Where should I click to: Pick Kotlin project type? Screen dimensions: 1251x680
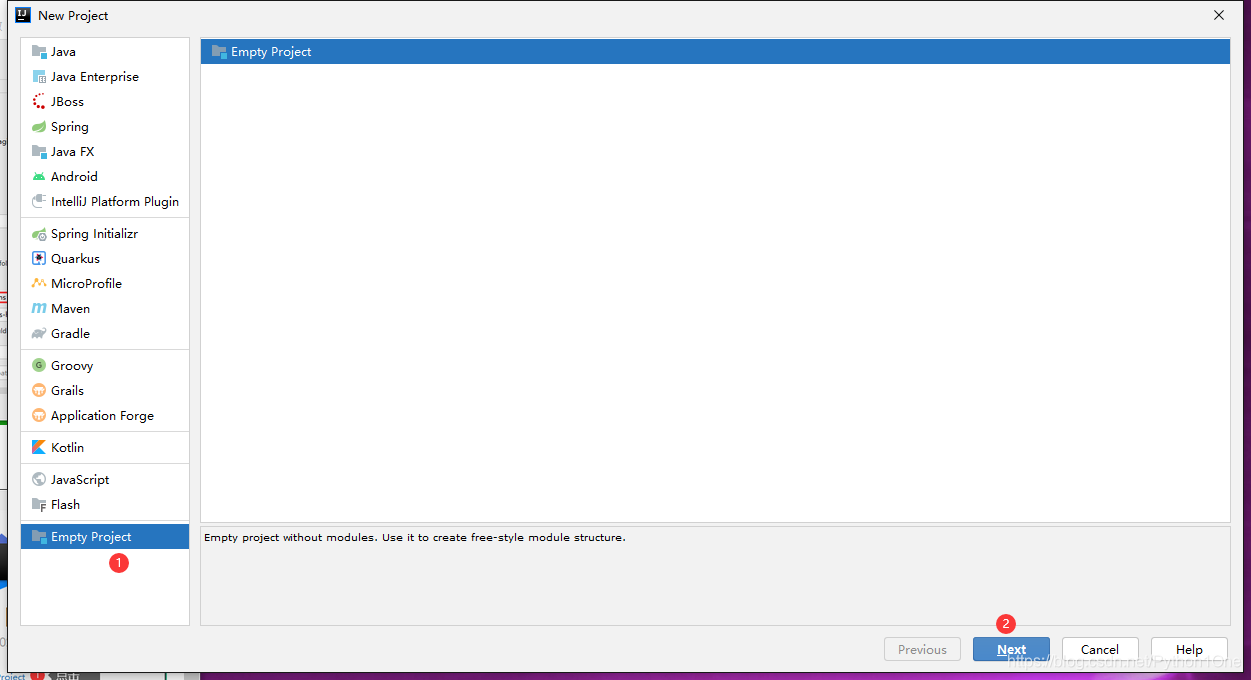(x=105, y=448)
